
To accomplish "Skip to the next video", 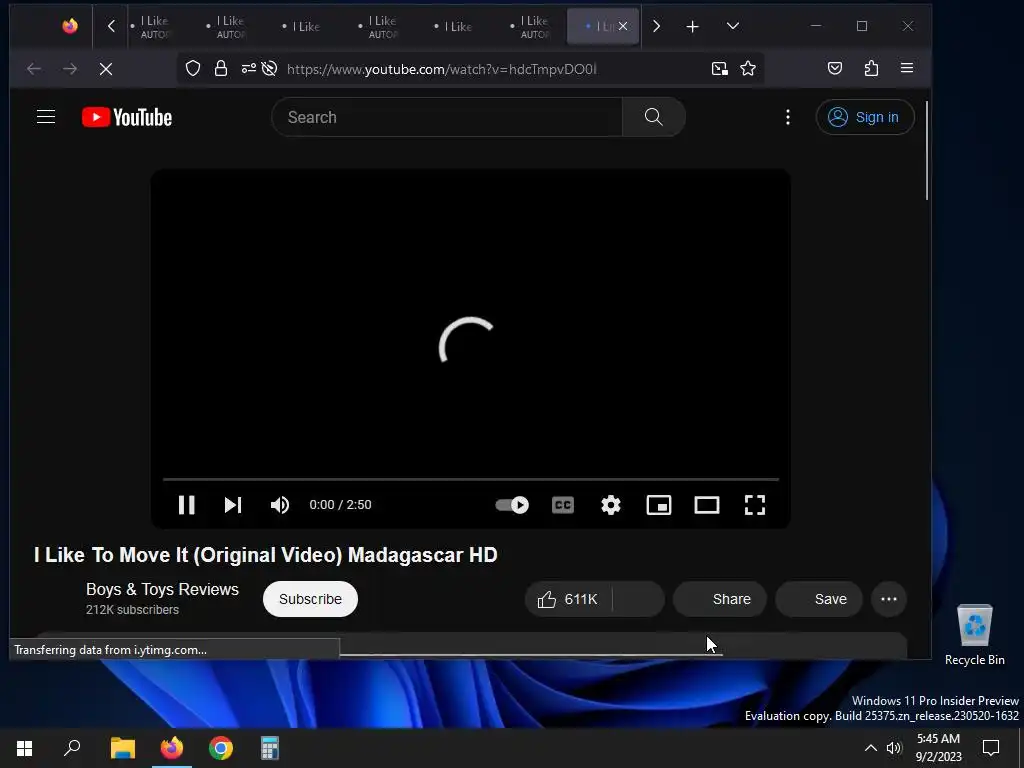I will pos(233,505).
